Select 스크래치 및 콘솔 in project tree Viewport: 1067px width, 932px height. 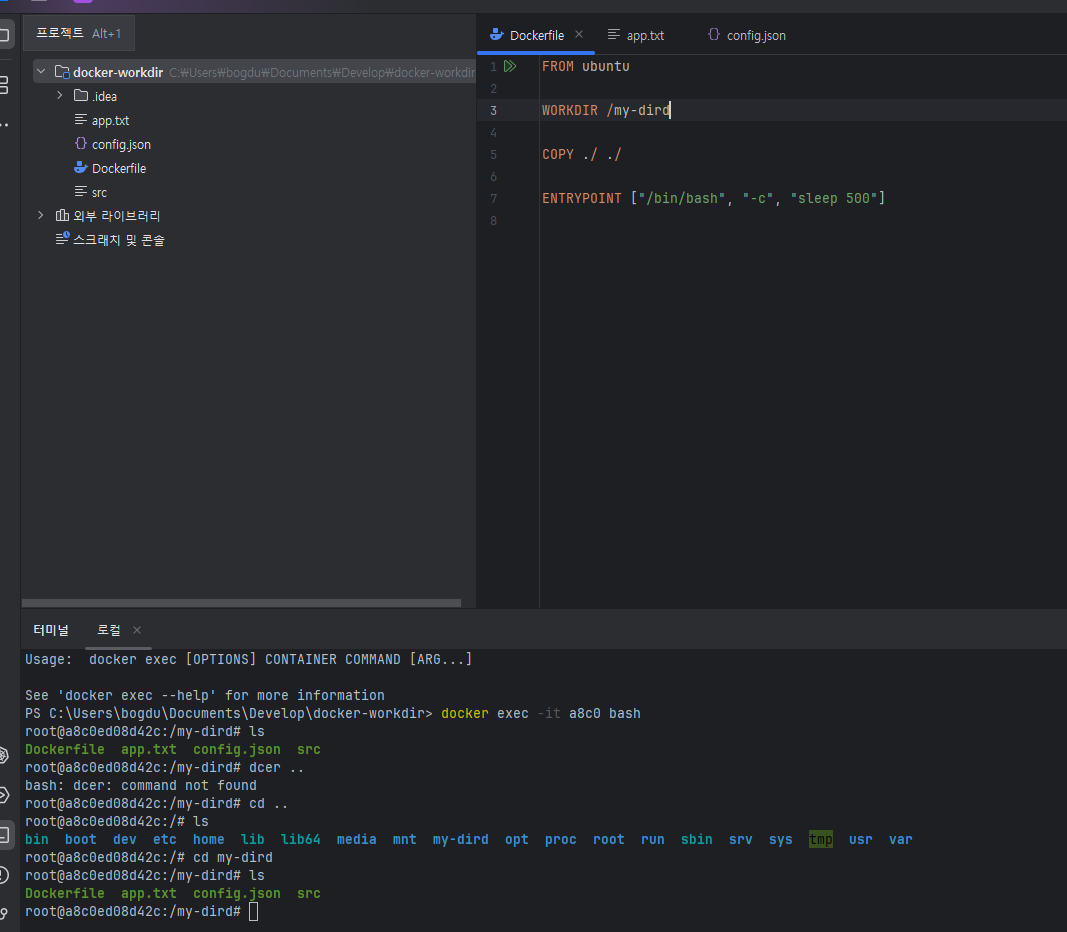[110, 239]
